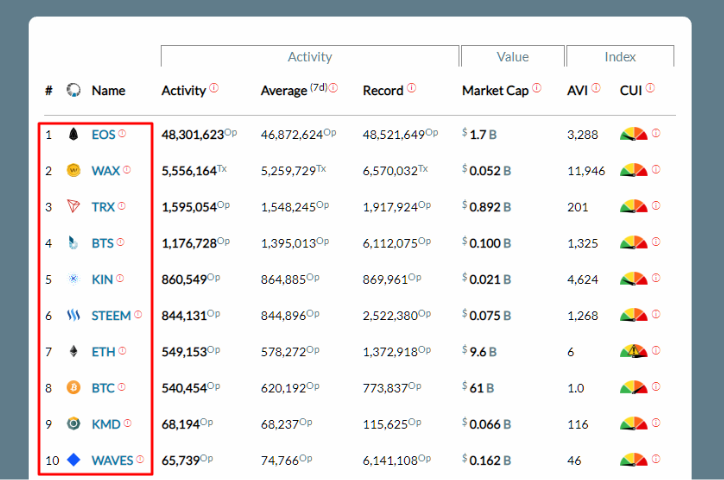Screen dimensions: 724x480
Task: Click WAVES record value 6,141,108
Action: tap(390, 461)
